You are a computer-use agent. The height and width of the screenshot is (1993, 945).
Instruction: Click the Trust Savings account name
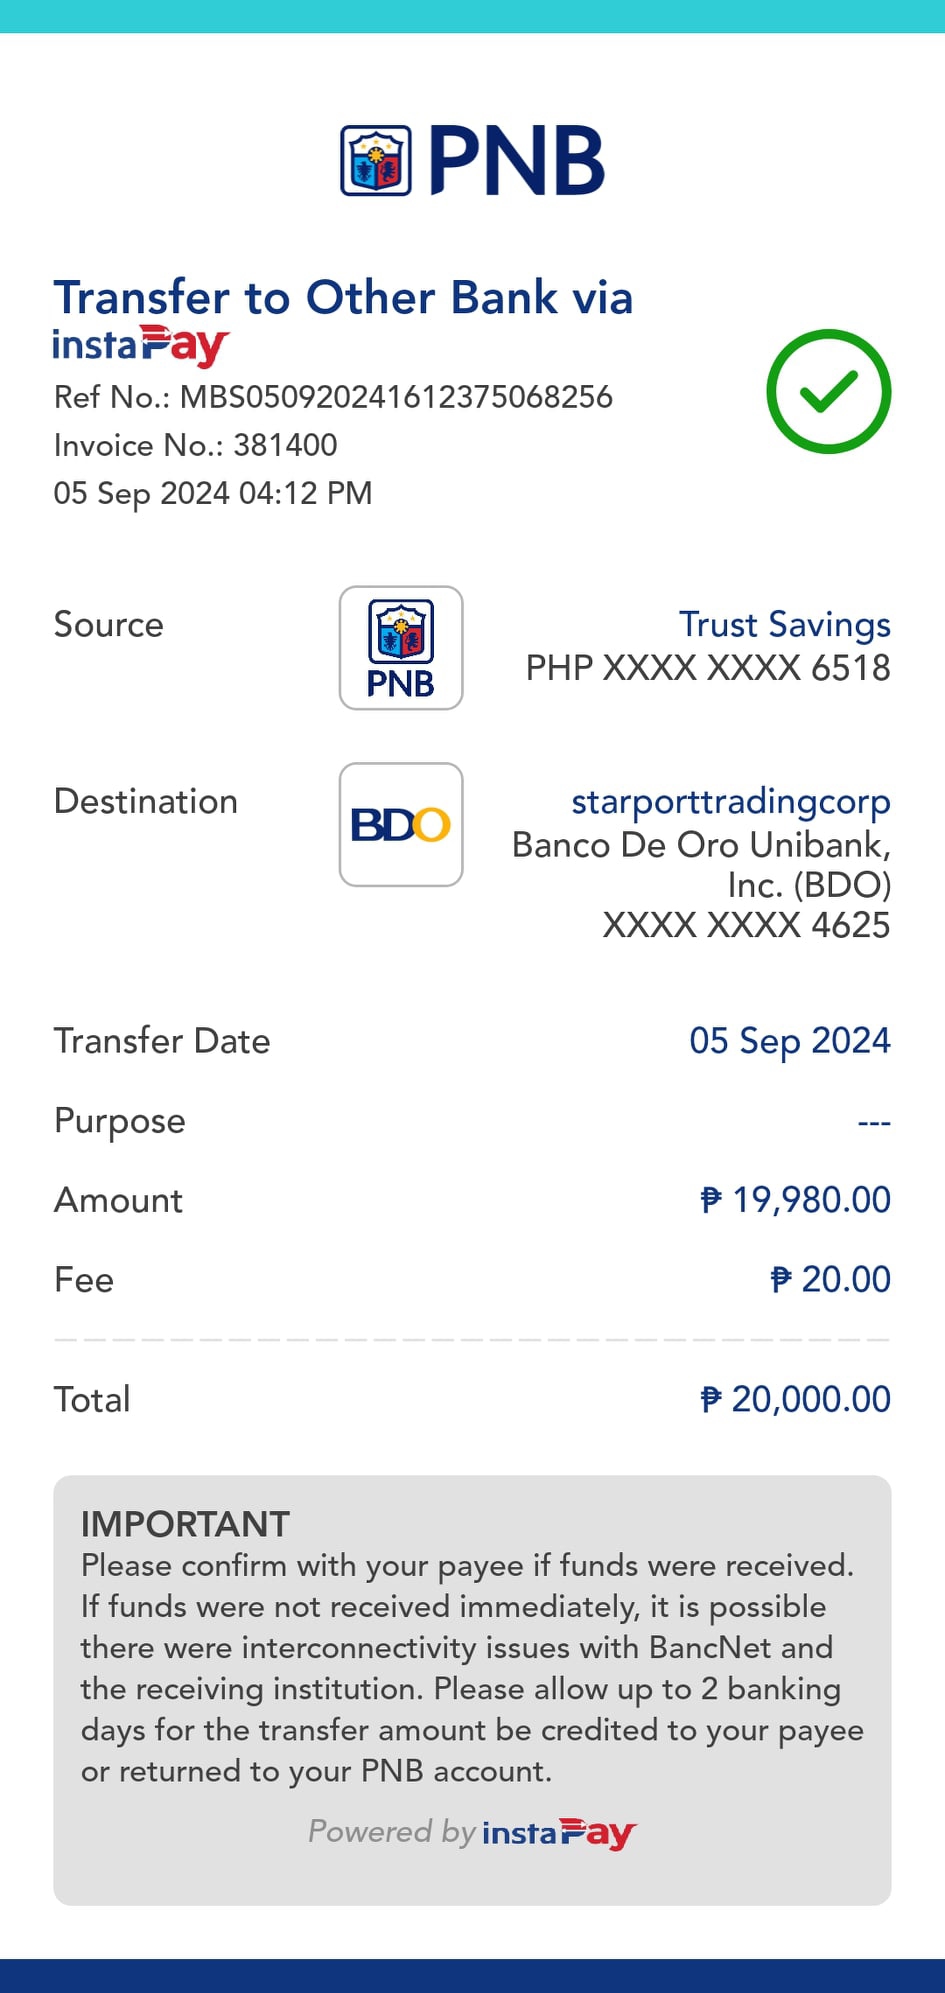click(784, 624)
